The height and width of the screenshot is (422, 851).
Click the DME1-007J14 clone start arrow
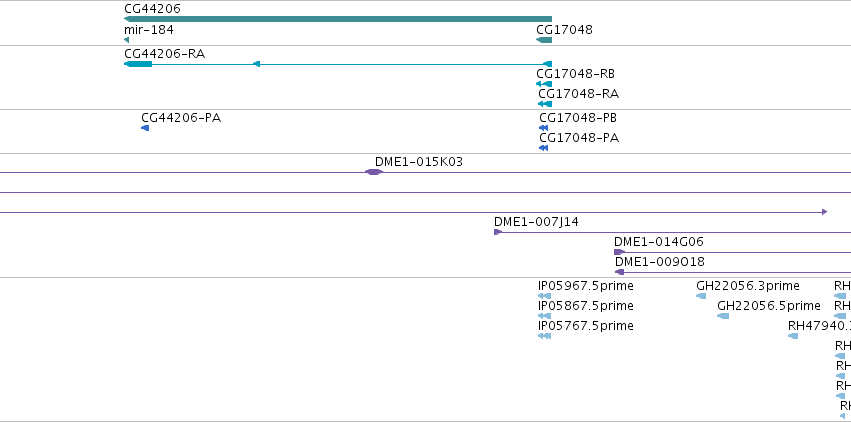[498, 232]
